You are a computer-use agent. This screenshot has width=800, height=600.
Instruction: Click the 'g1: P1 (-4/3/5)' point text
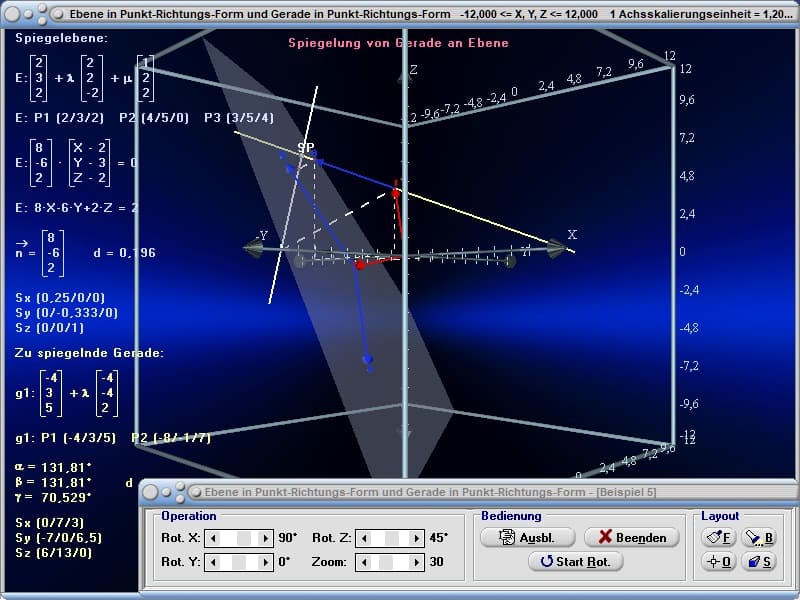click(65, 438)
